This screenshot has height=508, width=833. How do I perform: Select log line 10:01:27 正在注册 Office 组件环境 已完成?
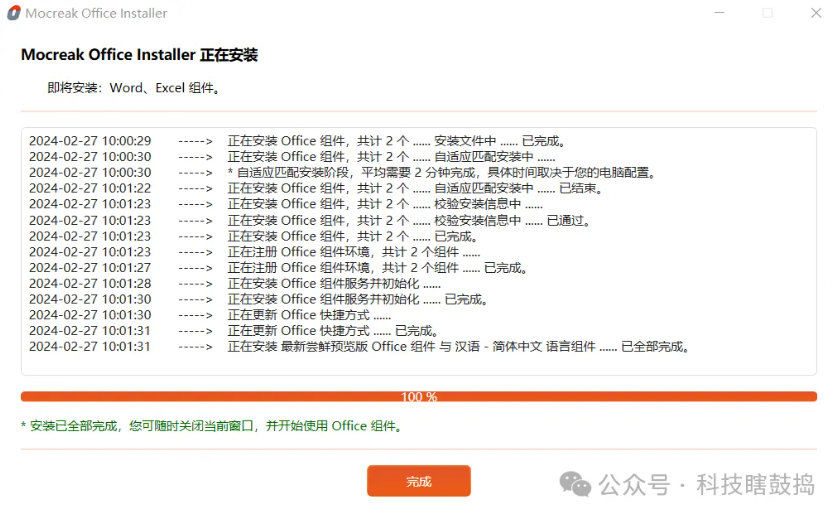[x=278, y=267]
